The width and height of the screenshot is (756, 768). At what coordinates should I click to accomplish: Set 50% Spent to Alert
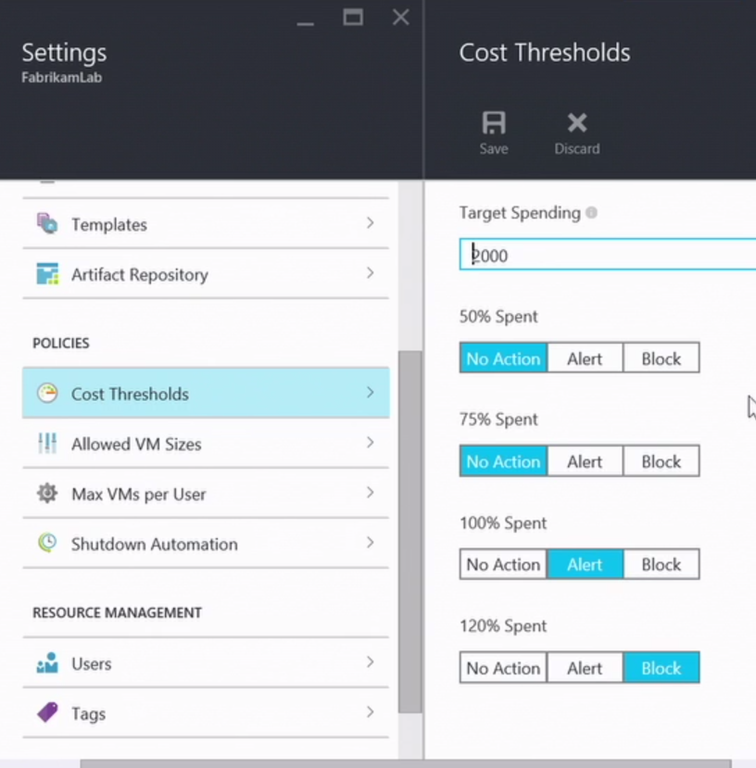585,358
